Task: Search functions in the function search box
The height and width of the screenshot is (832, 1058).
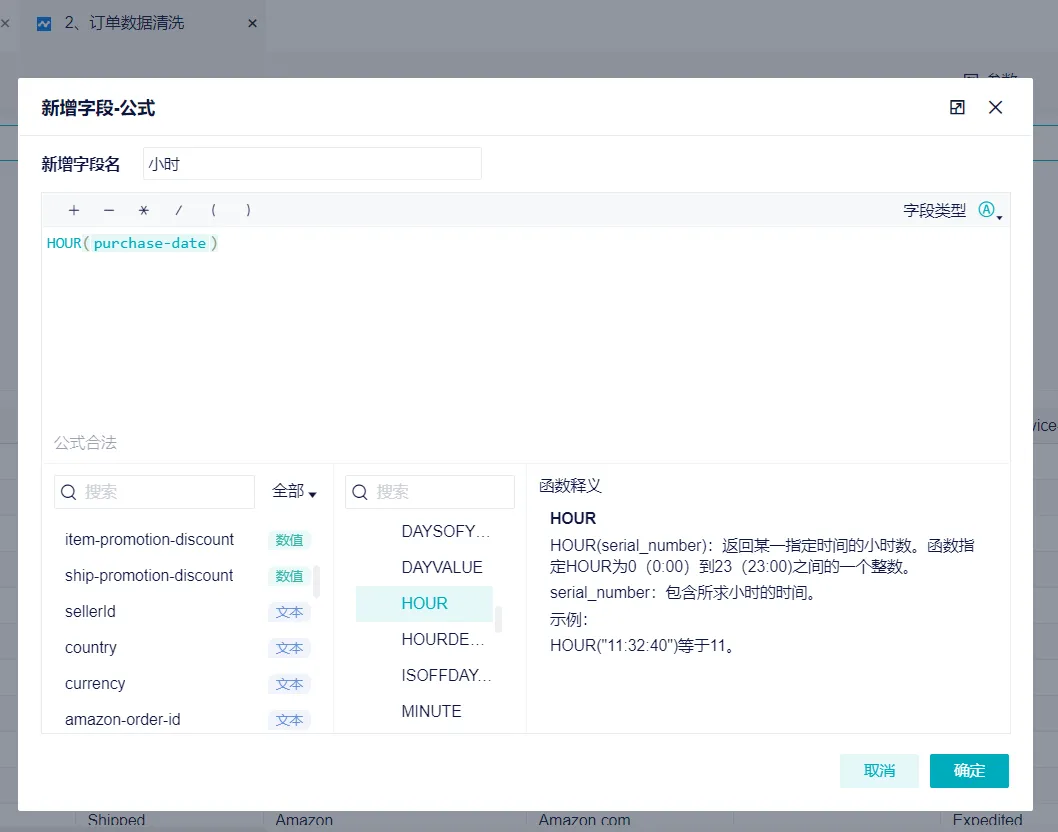Action: pos(440,492)
